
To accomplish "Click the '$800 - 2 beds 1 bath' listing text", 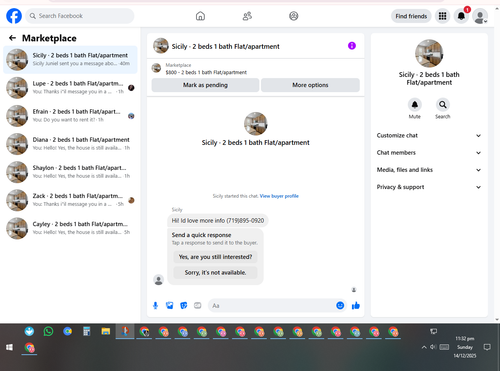I will (x=206, y=72).
